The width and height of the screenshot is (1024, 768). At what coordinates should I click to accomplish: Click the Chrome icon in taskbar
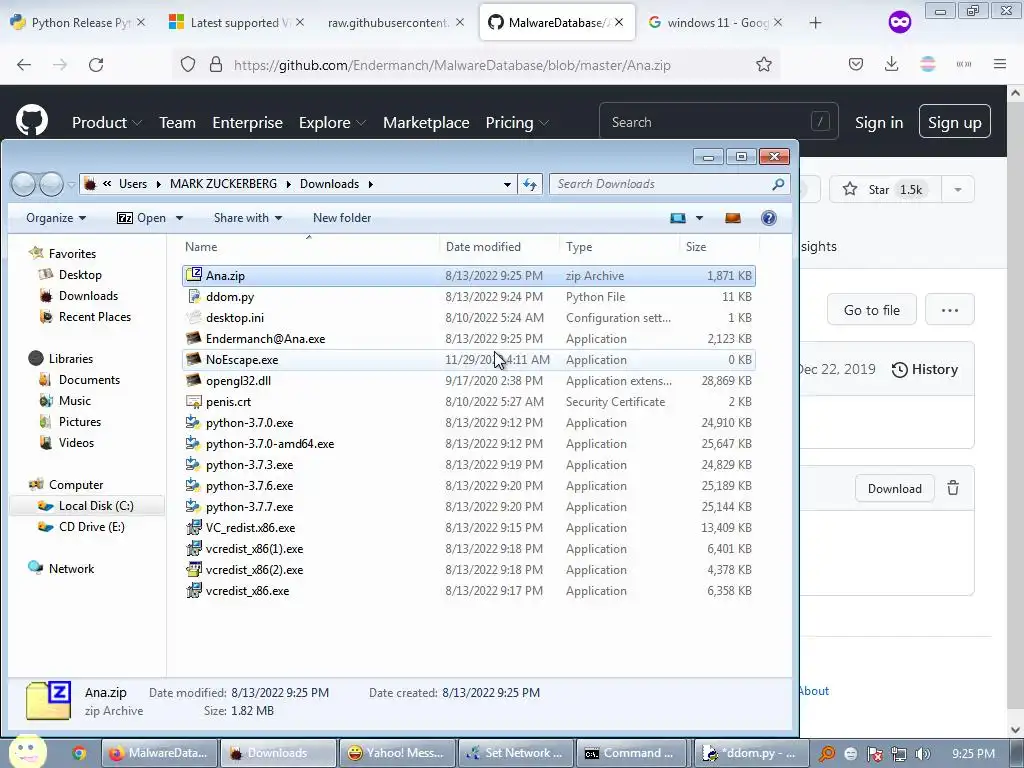[79, 753]
